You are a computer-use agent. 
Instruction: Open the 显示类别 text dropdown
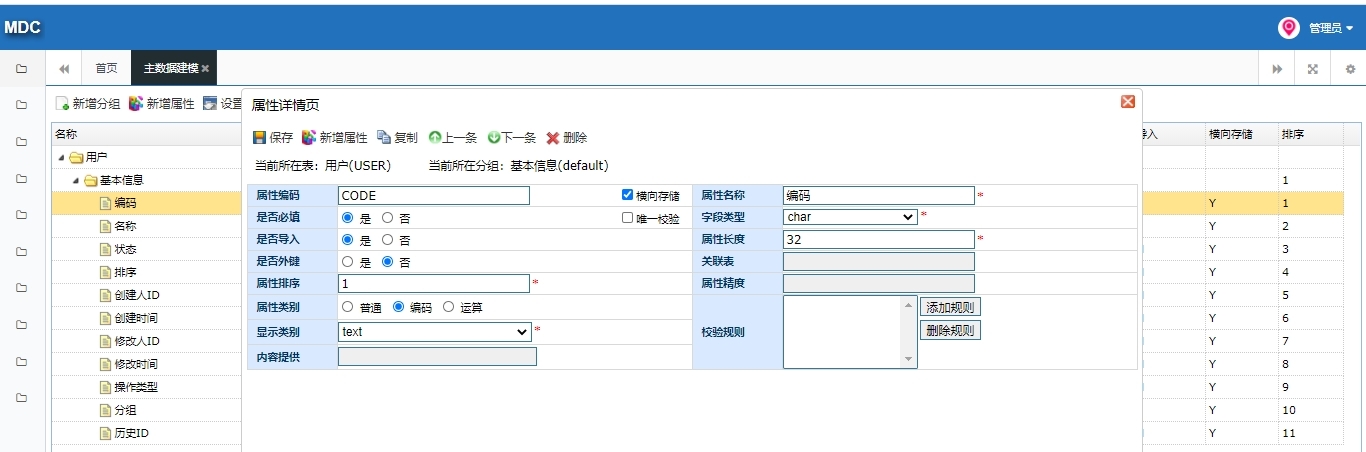[435, 331]
